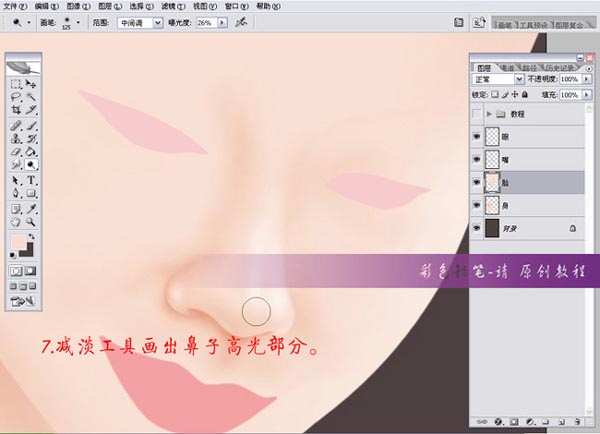Open the 文件 menu

pos(15,6)
